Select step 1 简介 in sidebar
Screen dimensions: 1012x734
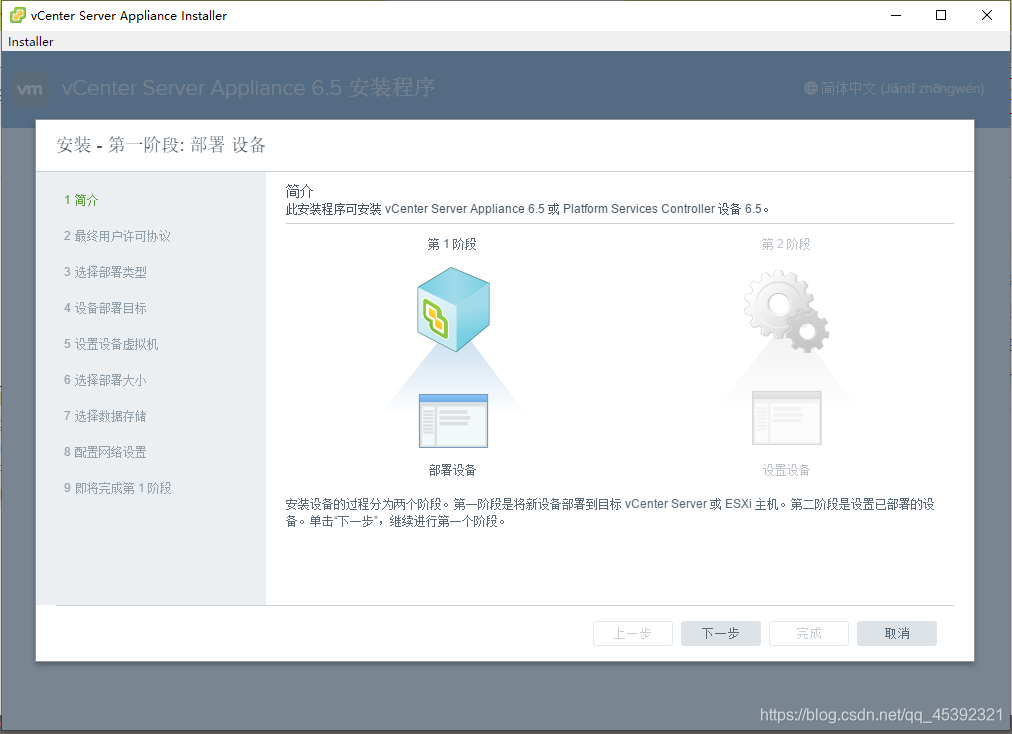click(x=81, y=200)
